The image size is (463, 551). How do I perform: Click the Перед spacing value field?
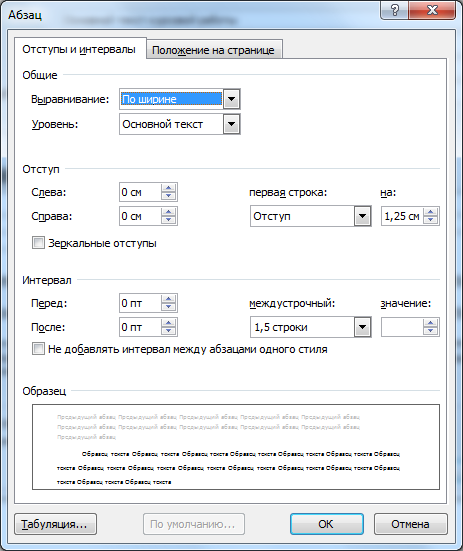tap(140, 303)
